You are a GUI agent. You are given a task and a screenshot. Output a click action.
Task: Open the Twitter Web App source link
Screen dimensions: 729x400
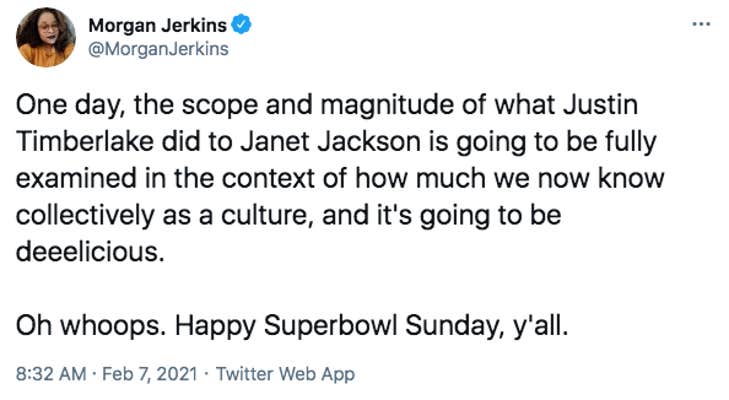pyautogui.click(x=285, y=374)
